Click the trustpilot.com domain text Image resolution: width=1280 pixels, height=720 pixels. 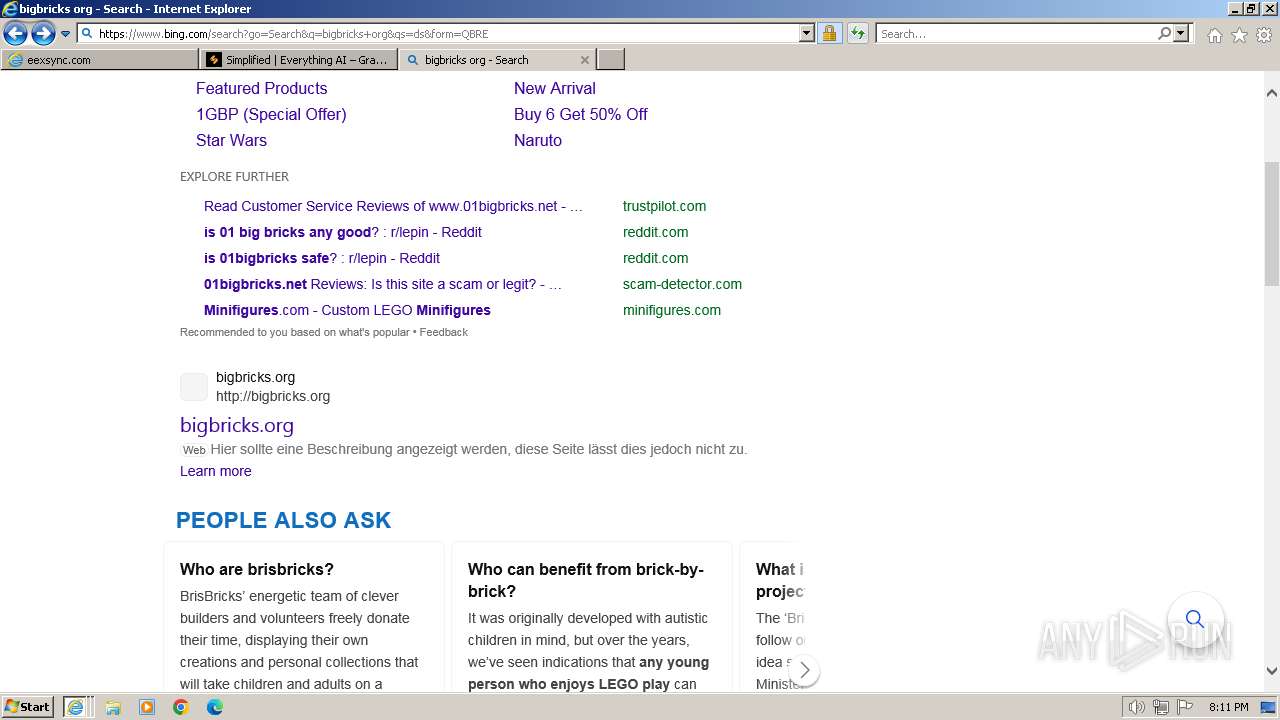[x=664, y=206]
